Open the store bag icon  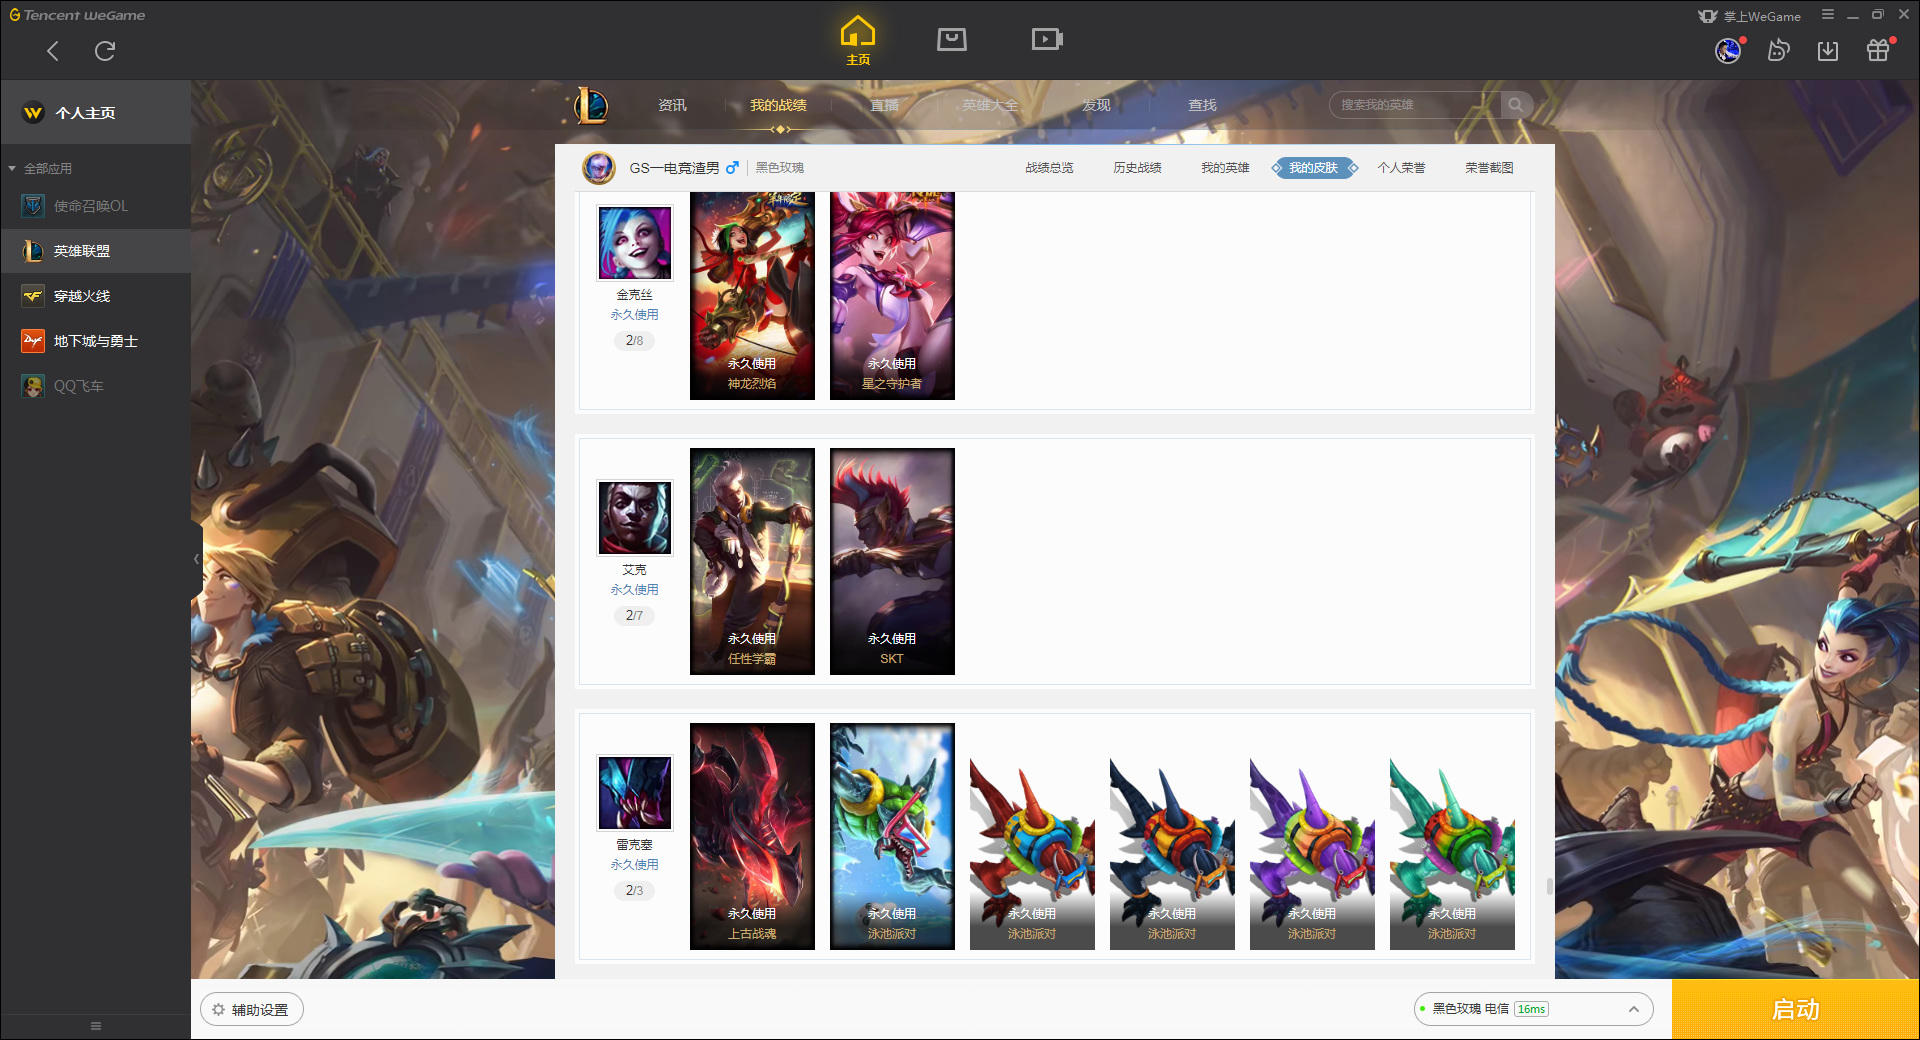[952, 40]
